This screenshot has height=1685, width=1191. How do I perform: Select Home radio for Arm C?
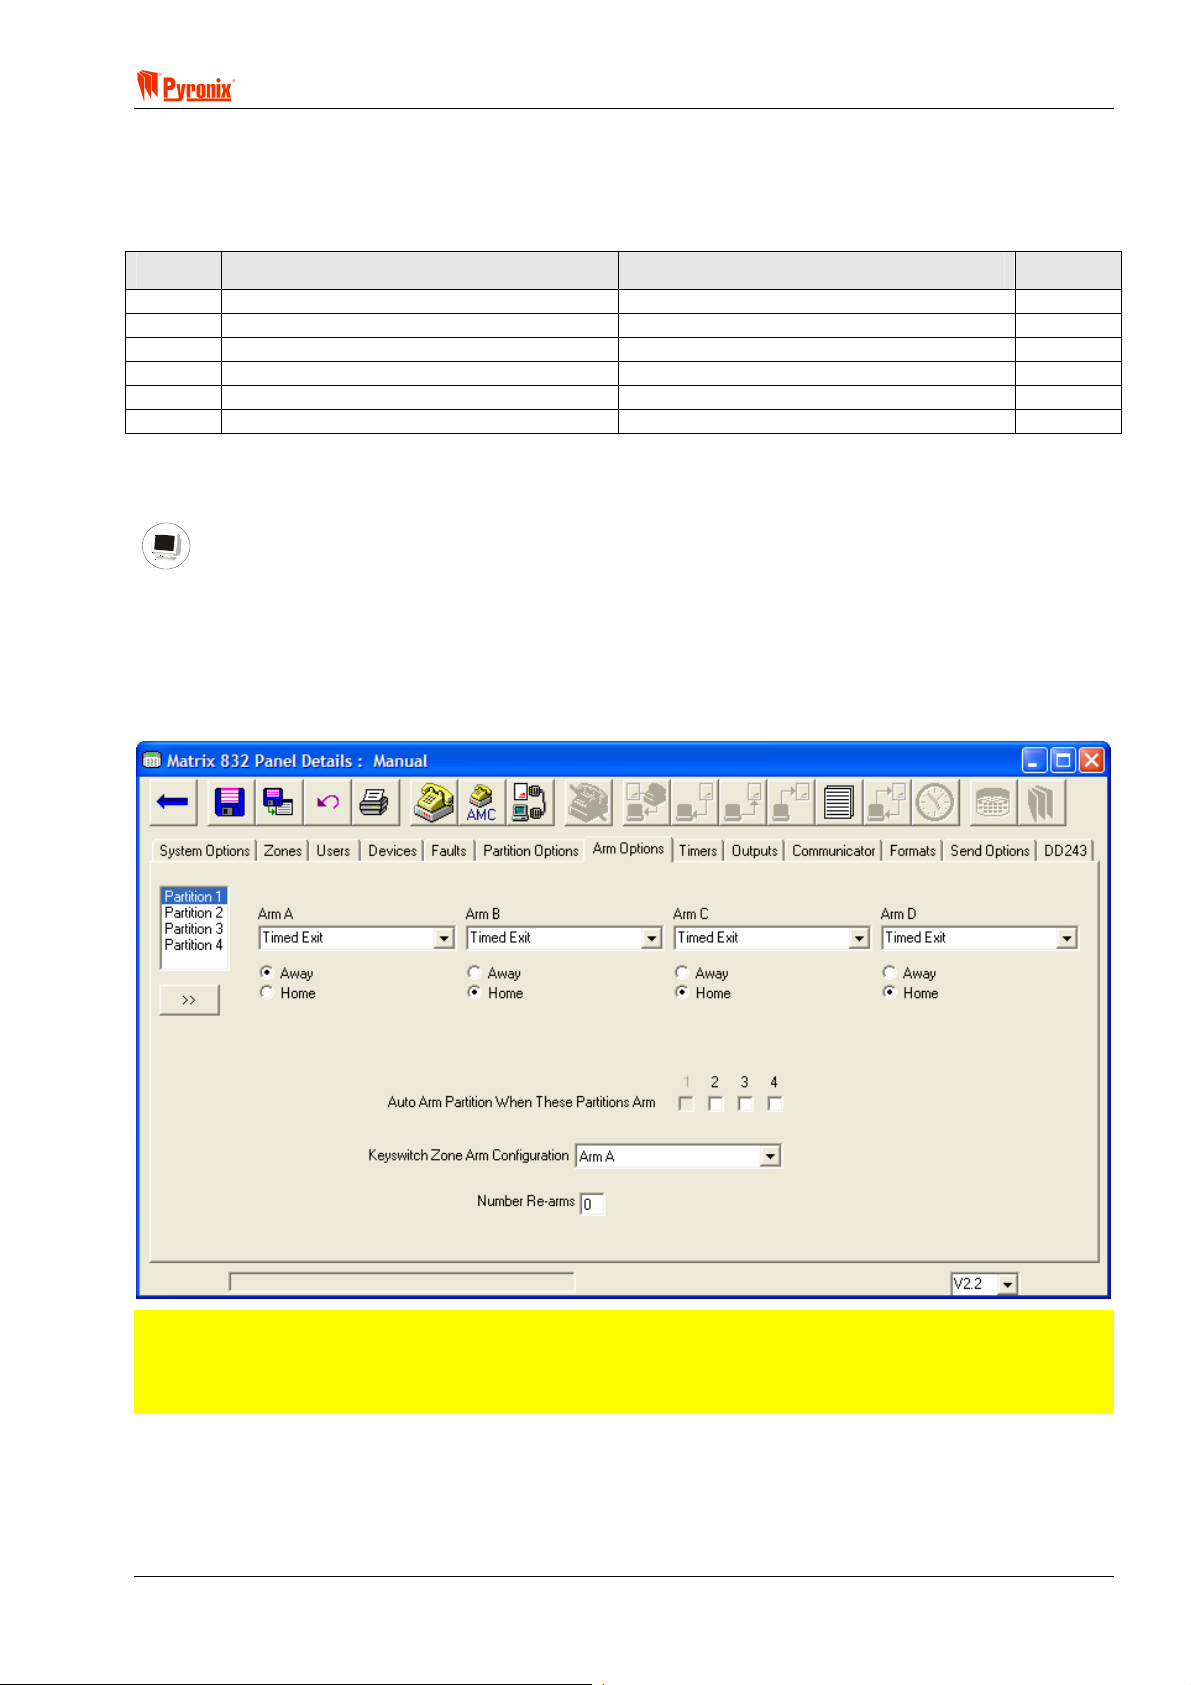click(x=681, y=992)
